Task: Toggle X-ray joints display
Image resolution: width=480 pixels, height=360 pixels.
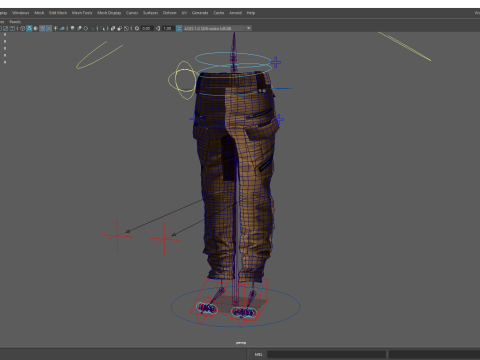Action: pyautogui.click(x=126, y=28)
